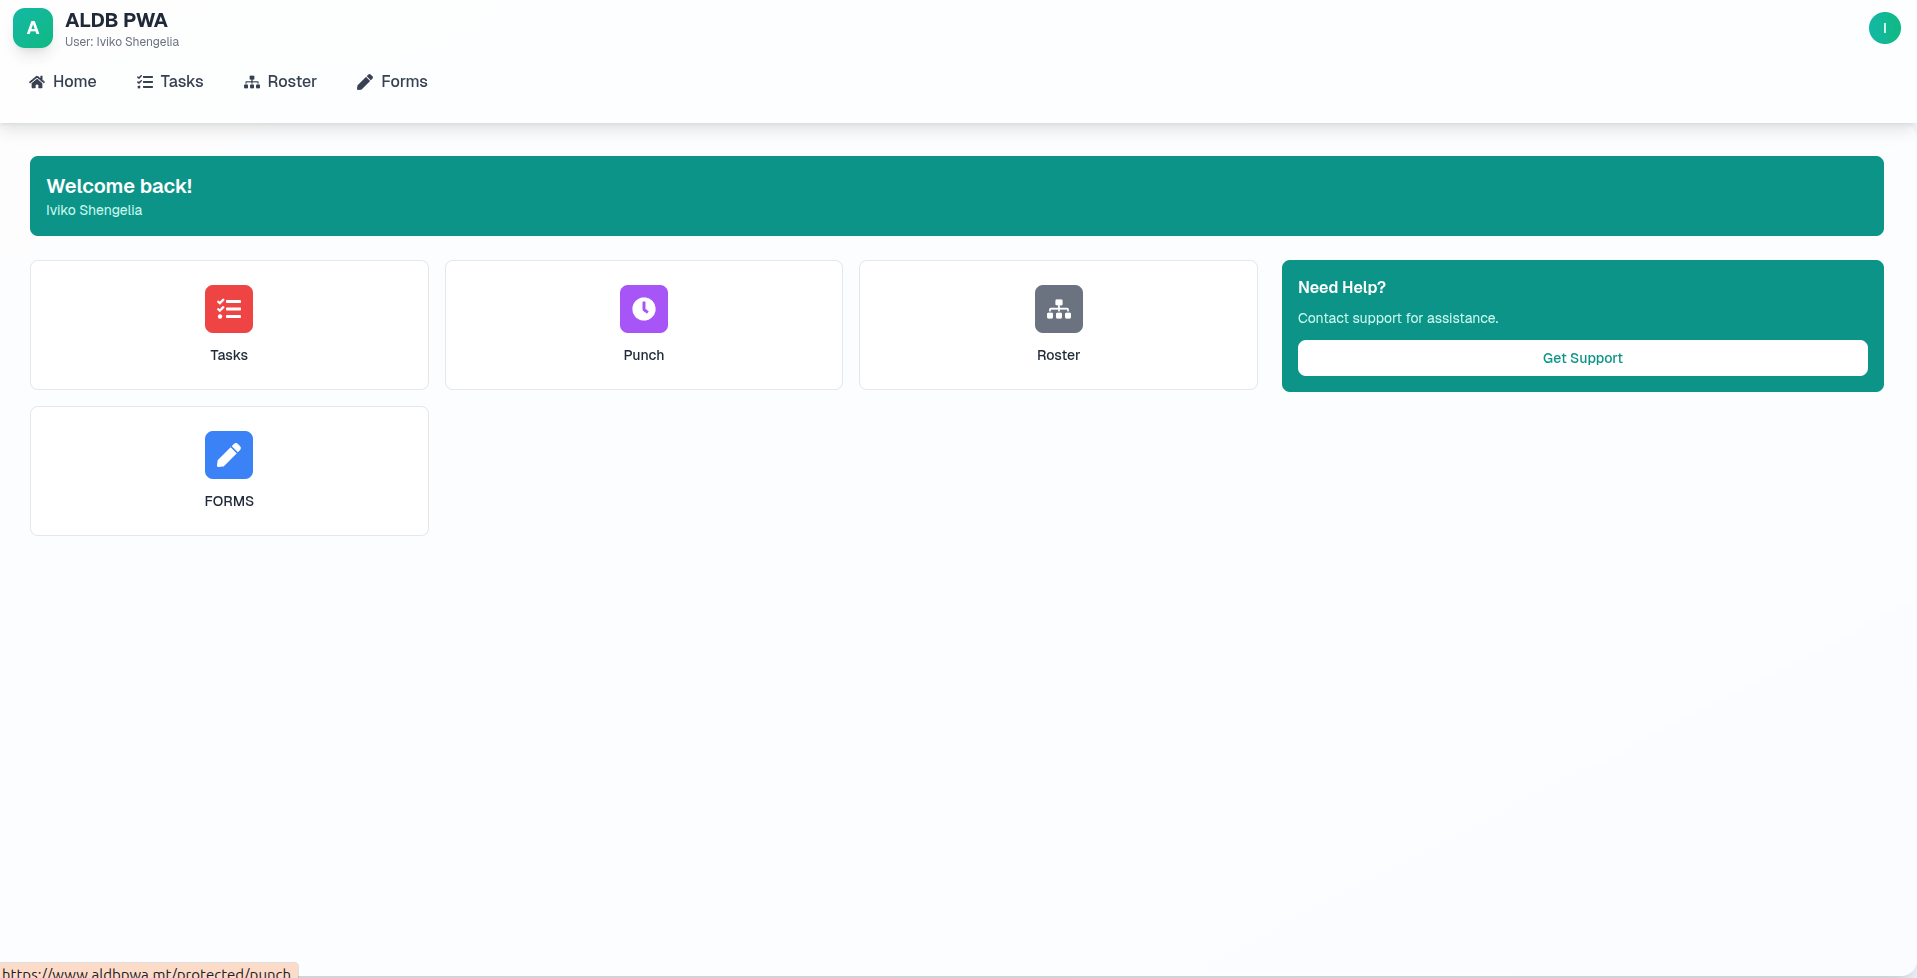Open Forms from the top navigation

(404, 82)
